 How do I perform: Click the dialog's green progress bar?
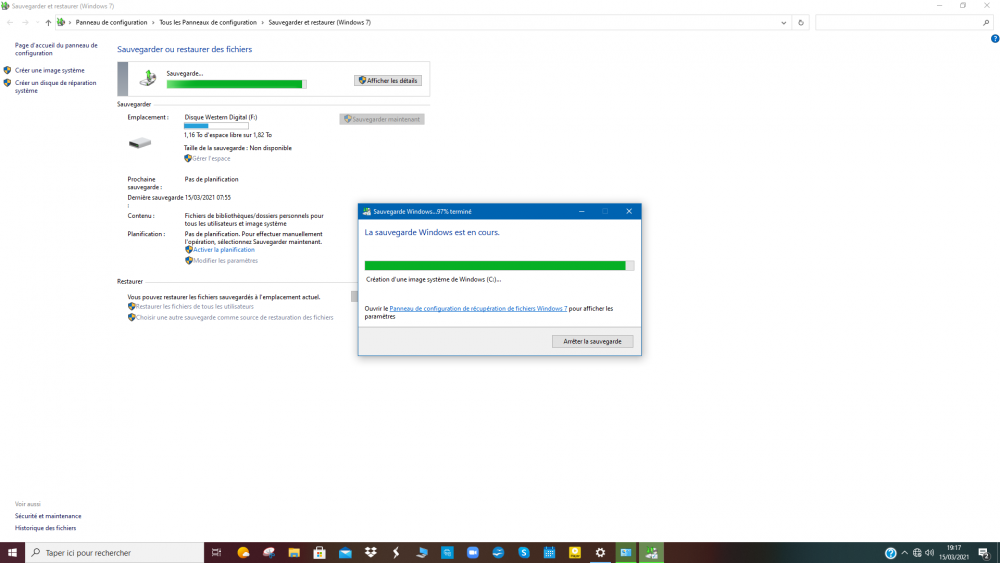tap(499, 265)
